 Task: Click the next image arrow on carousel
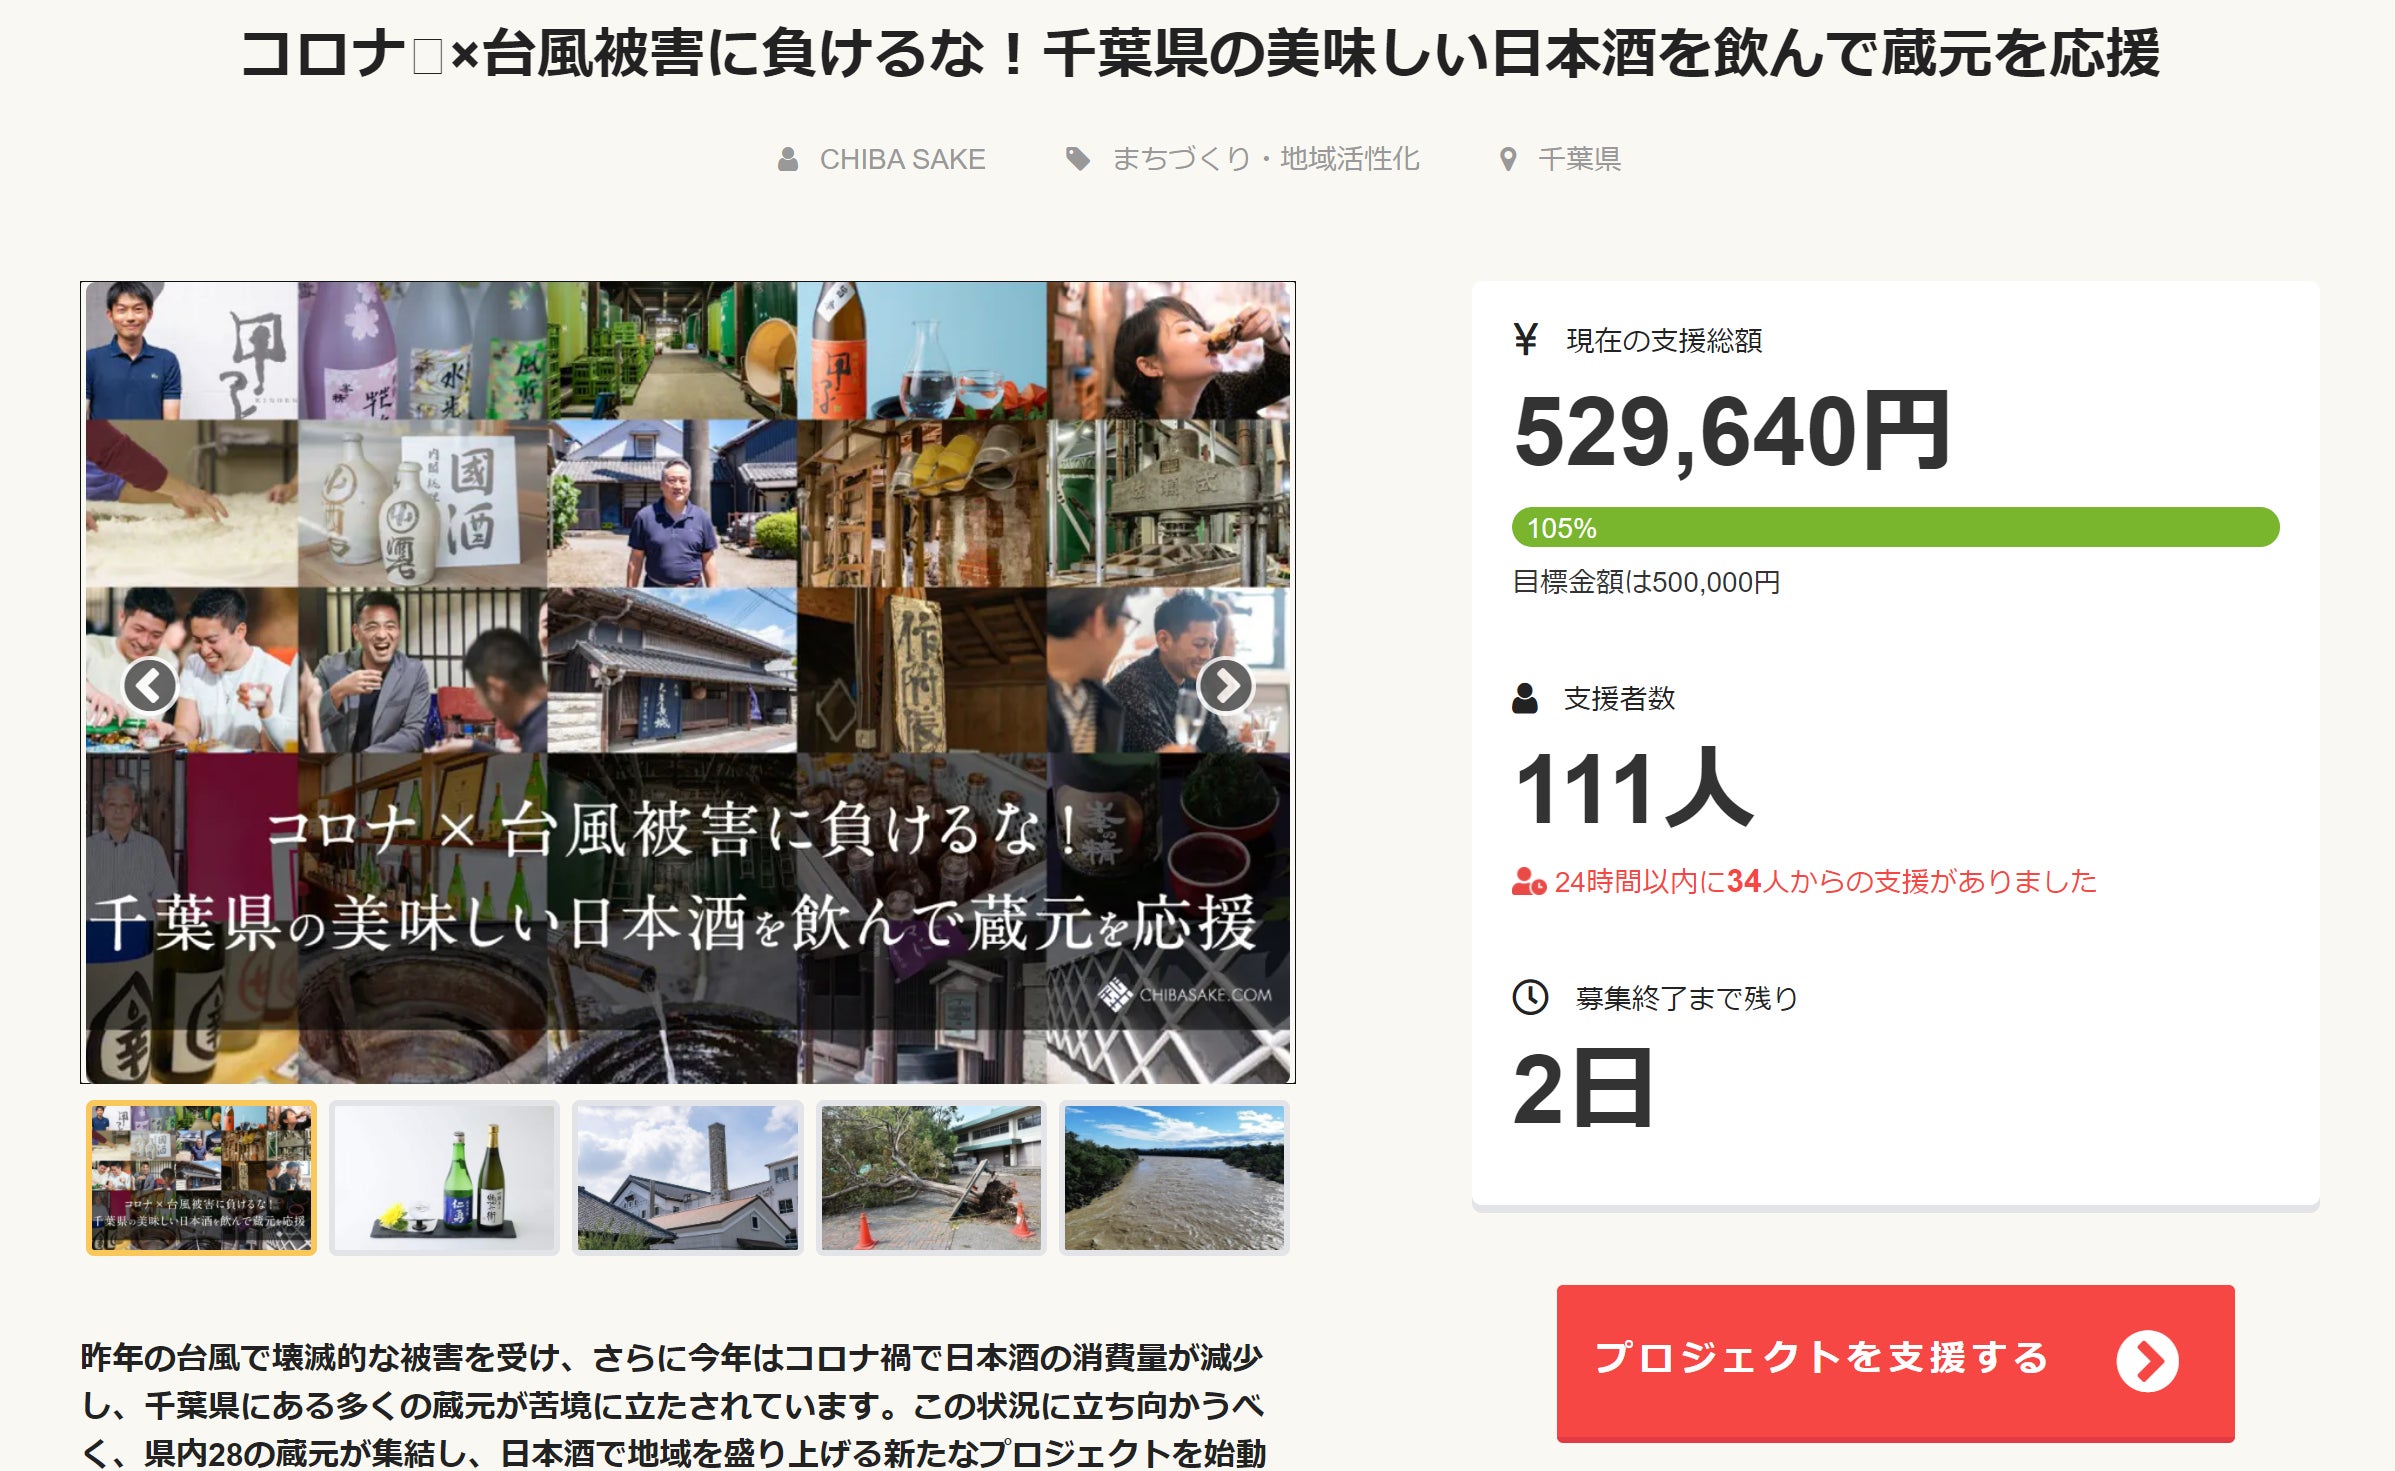click(1225, 686)
